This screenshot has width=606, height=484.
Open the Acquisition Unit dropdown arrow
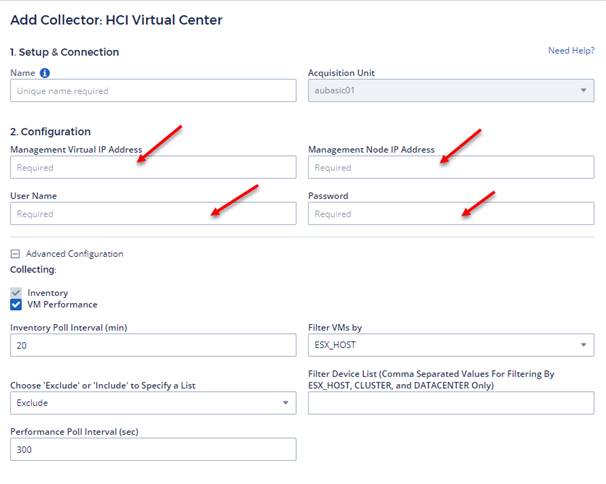point(583,90)
